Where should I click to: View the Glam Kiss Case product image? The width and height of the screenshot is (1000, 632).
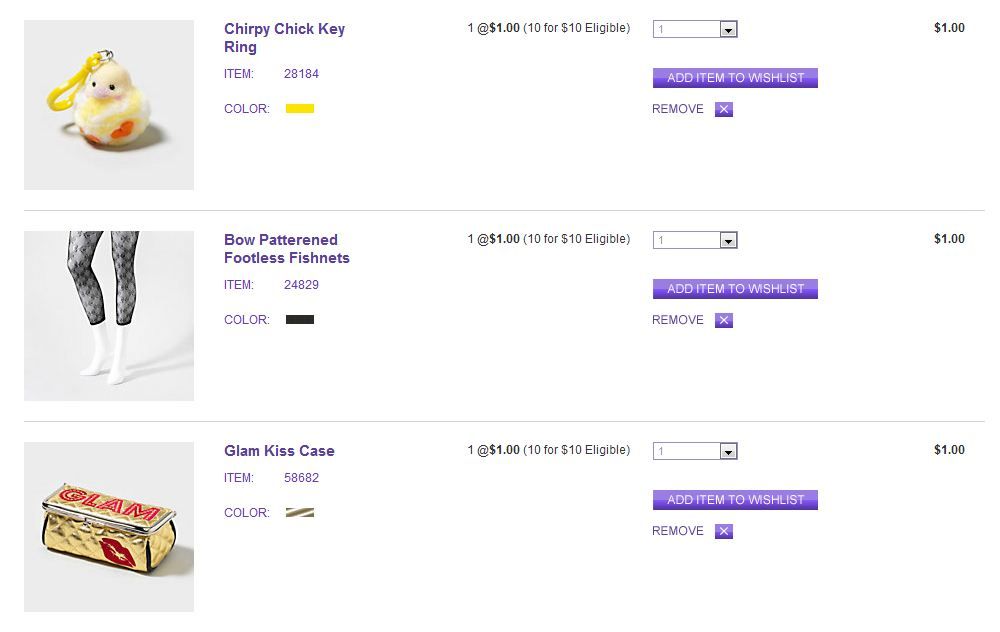109,527
